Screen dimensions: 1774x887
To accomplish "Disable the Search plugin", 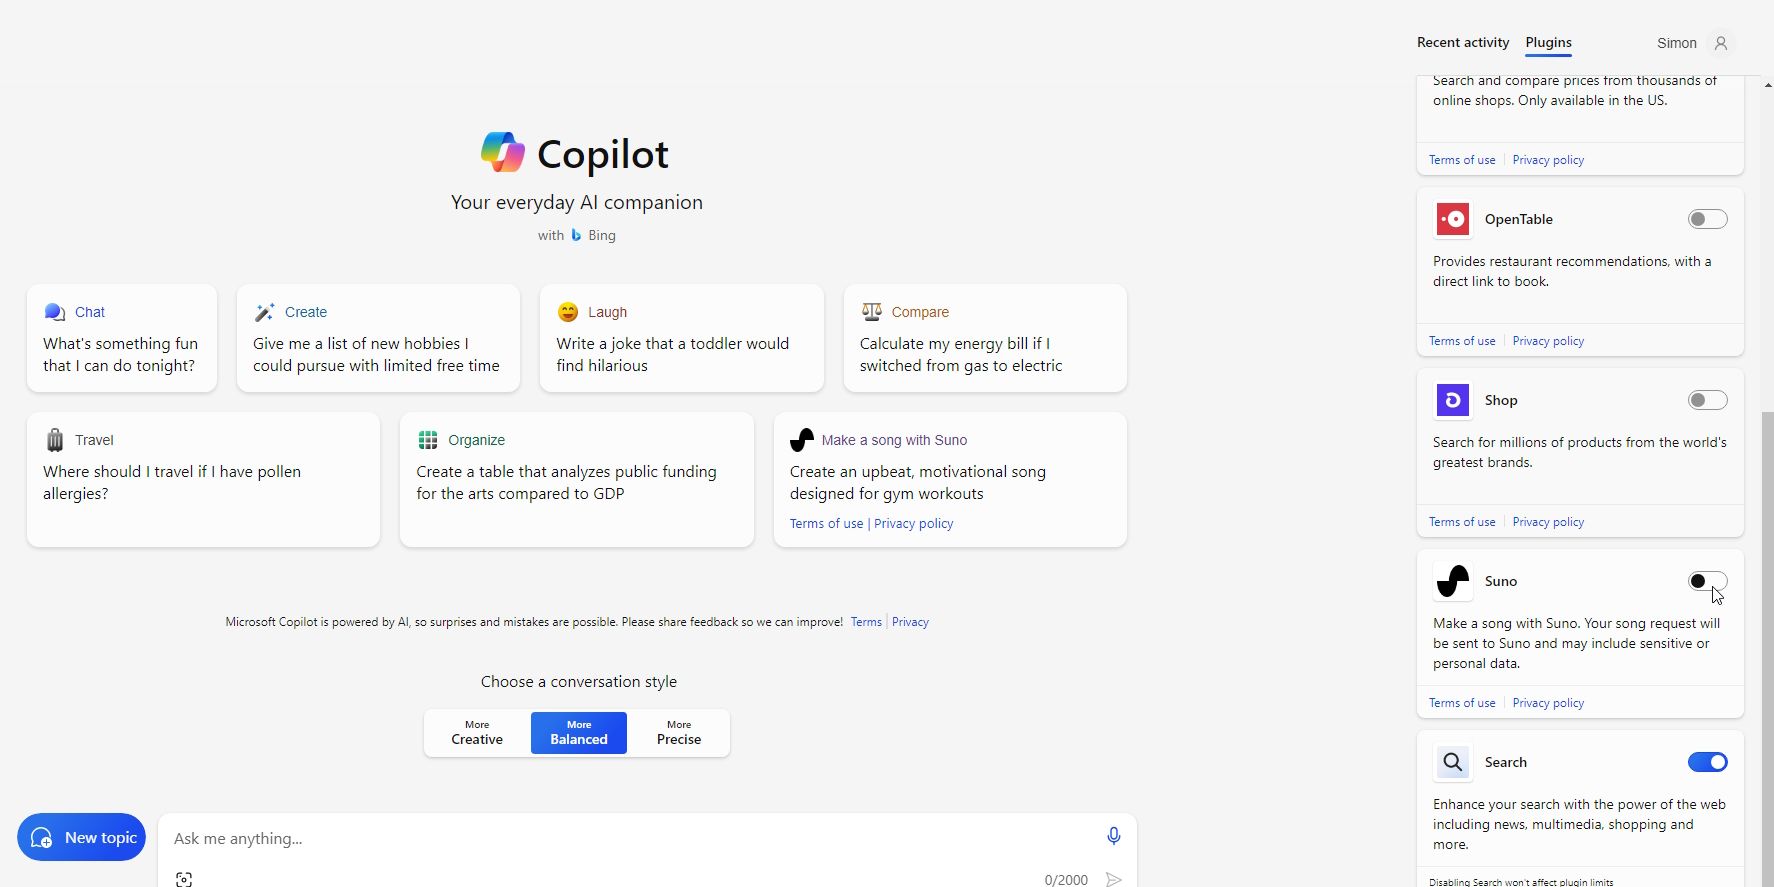I will (1707, 761).
